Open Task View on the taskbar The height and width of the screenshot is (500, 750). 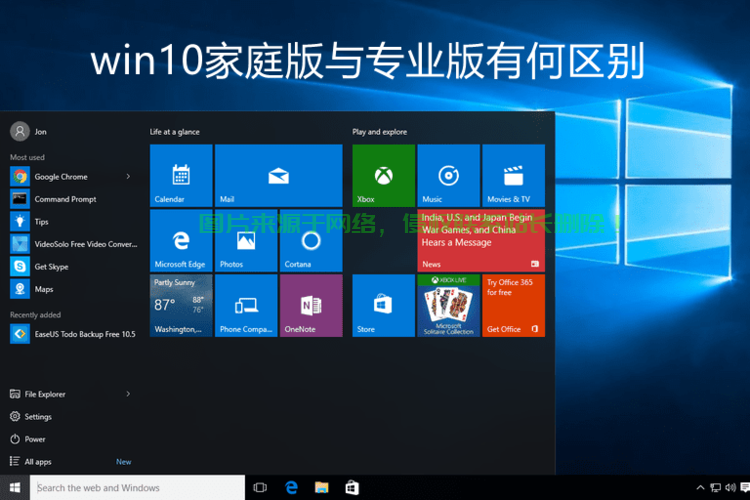[x=260, y=488]
